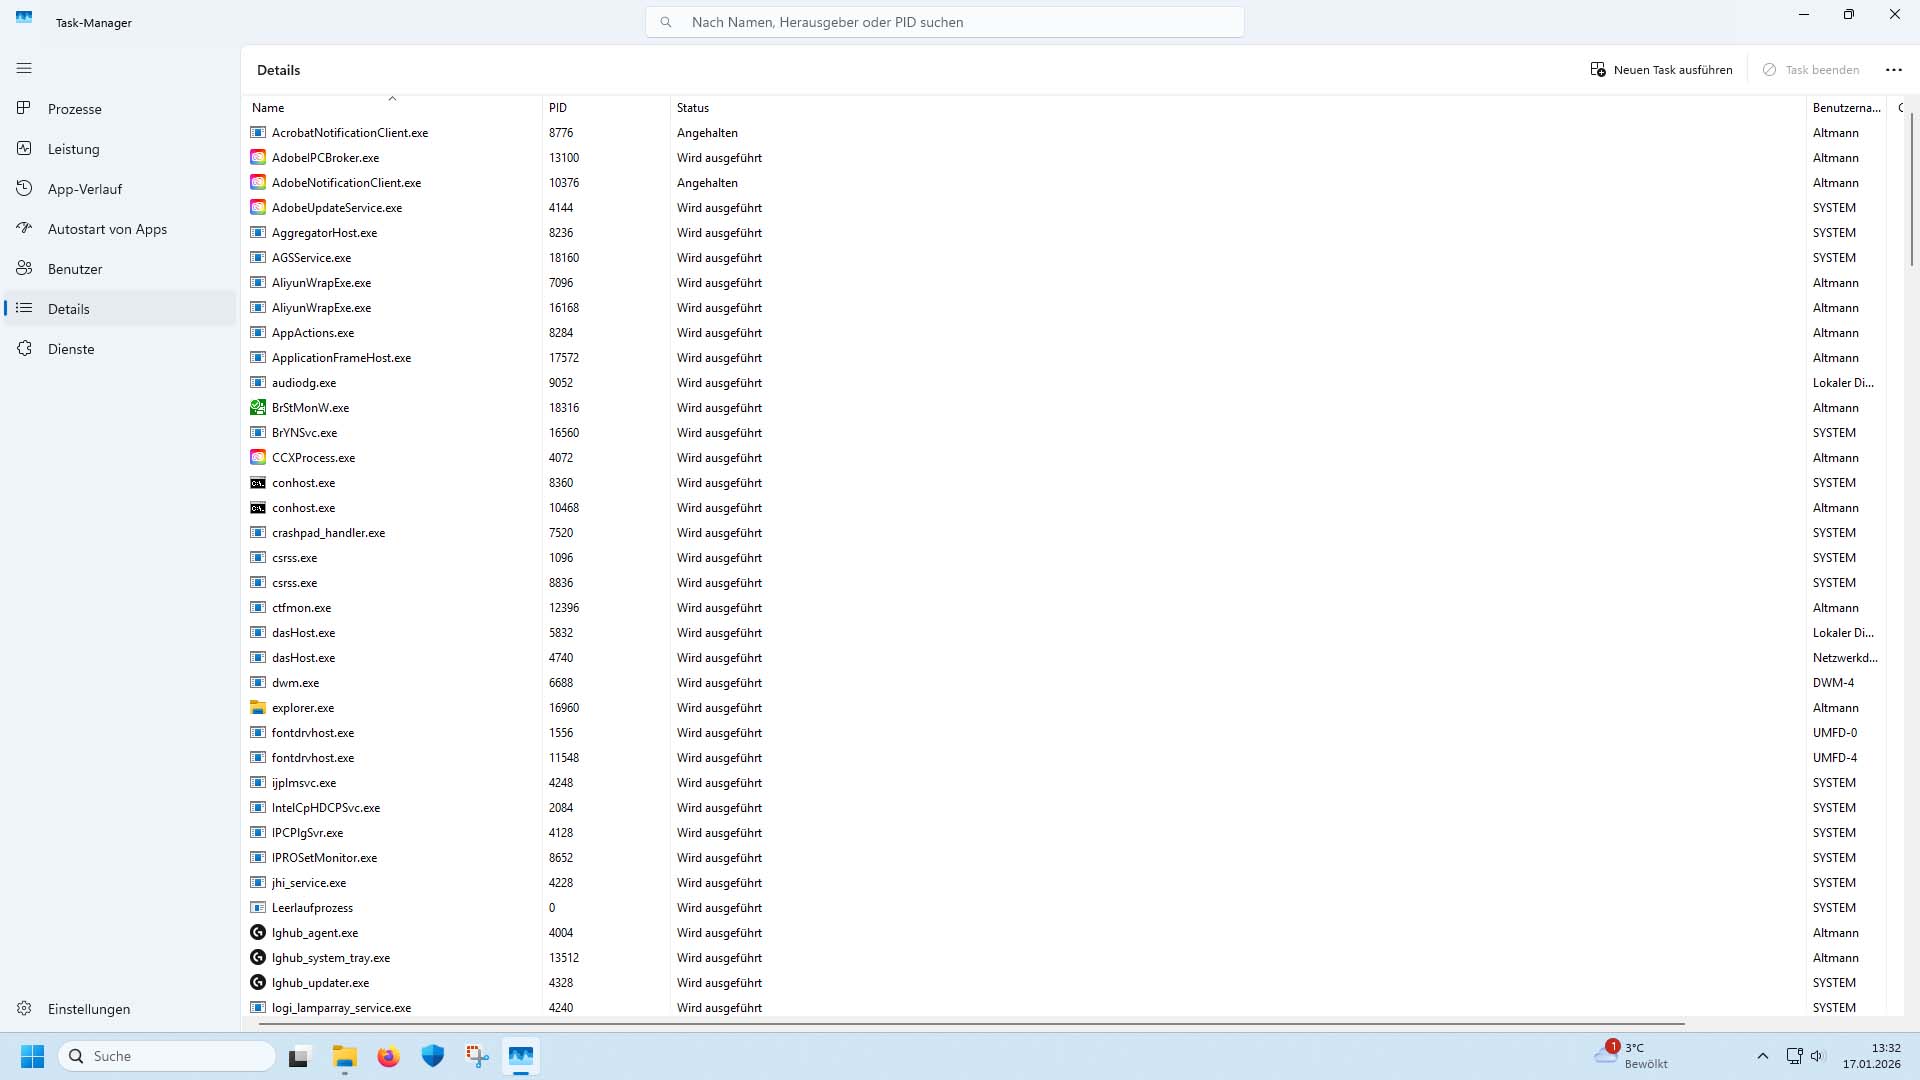Open Autostart von Apps icon

click(x=24, y=228)
